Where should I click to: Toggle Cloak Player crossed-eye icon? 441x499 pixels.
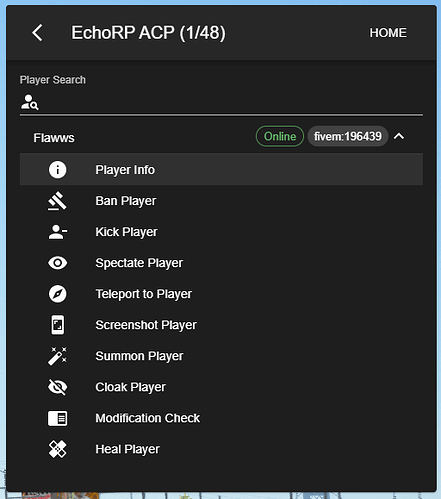click(x=58, y=387)
